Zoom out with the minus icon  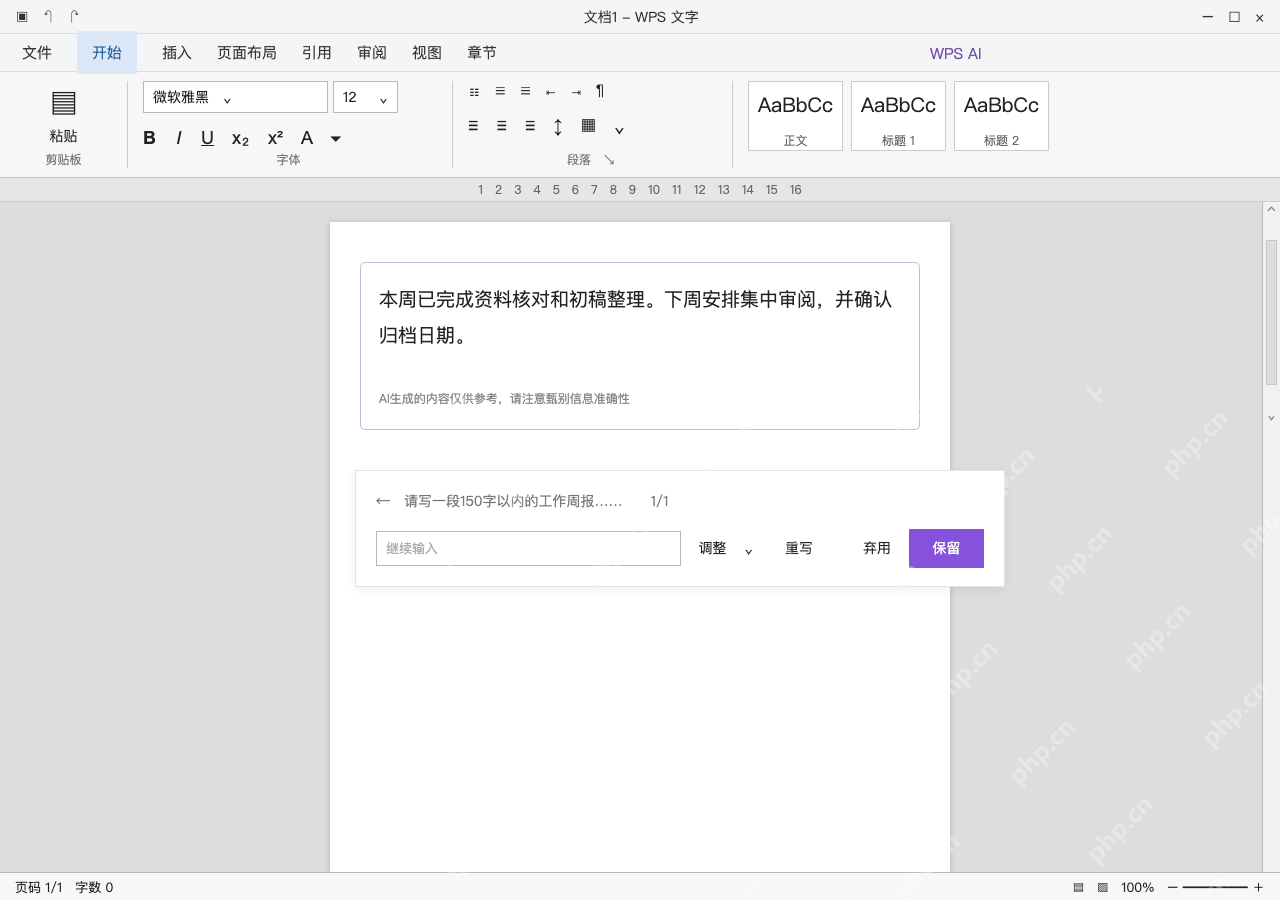point(1173,887)
